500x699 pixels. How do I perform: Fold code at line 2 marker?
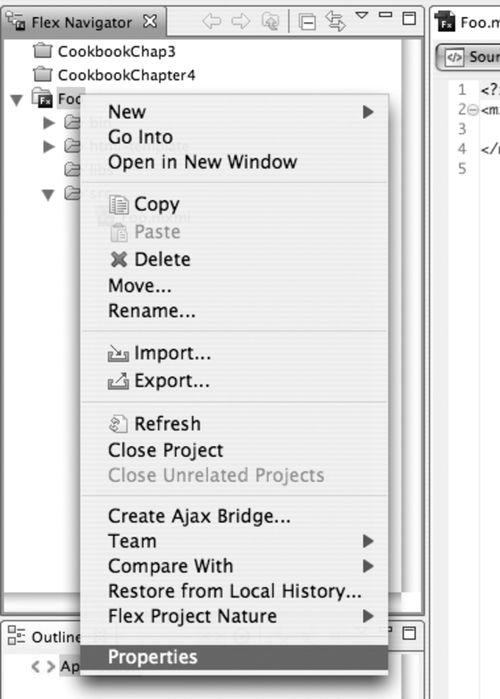[x=473, y=109]
